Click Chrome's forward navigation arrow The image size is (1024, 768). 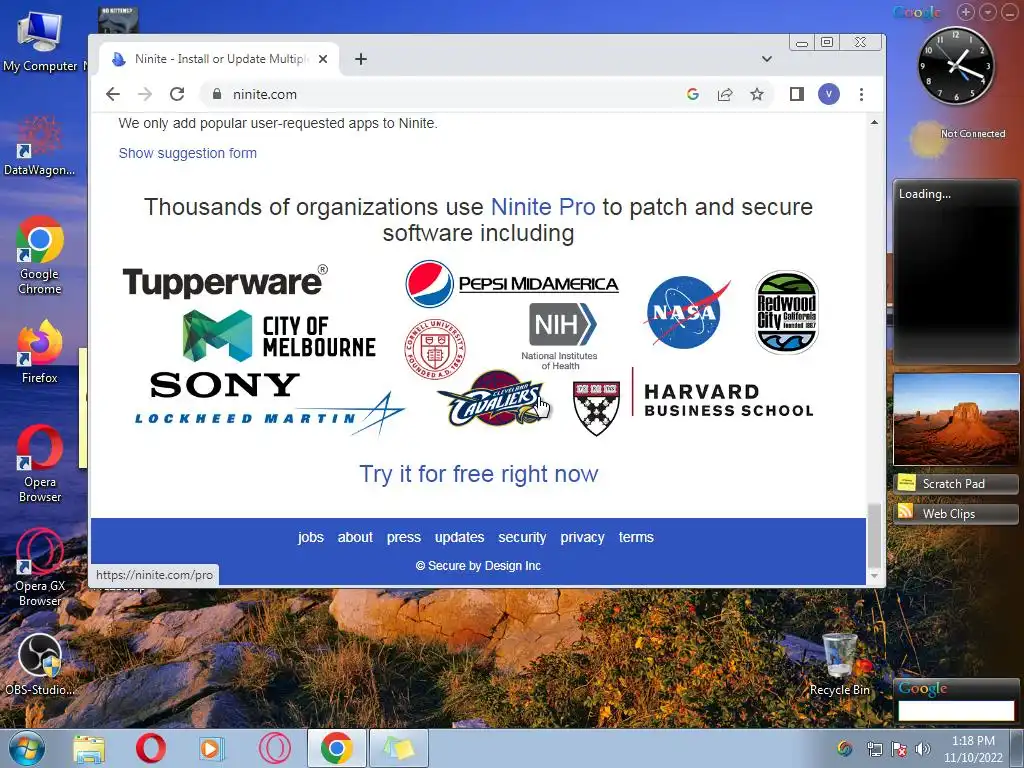coord(145,94)
